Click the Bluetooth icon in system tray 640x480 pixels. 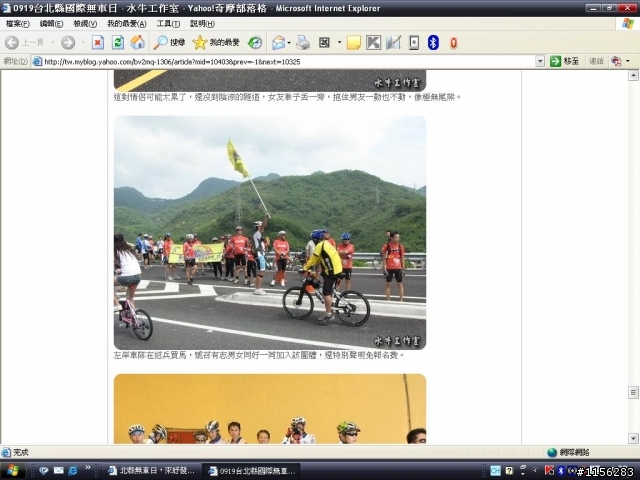tap(561, 471)
